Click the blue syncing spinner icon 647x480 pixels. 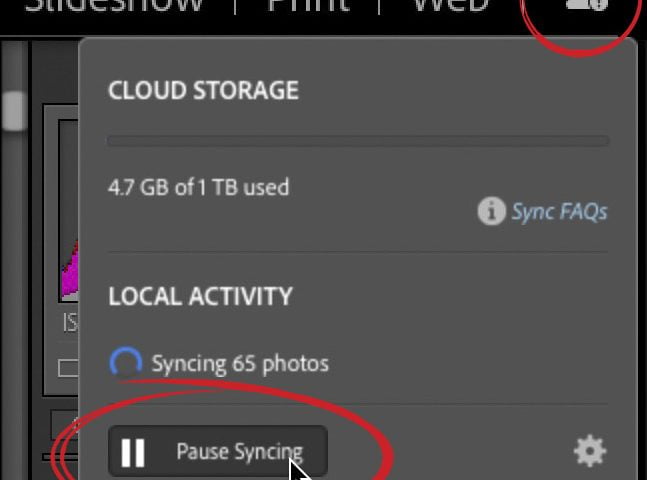(125, 363)
